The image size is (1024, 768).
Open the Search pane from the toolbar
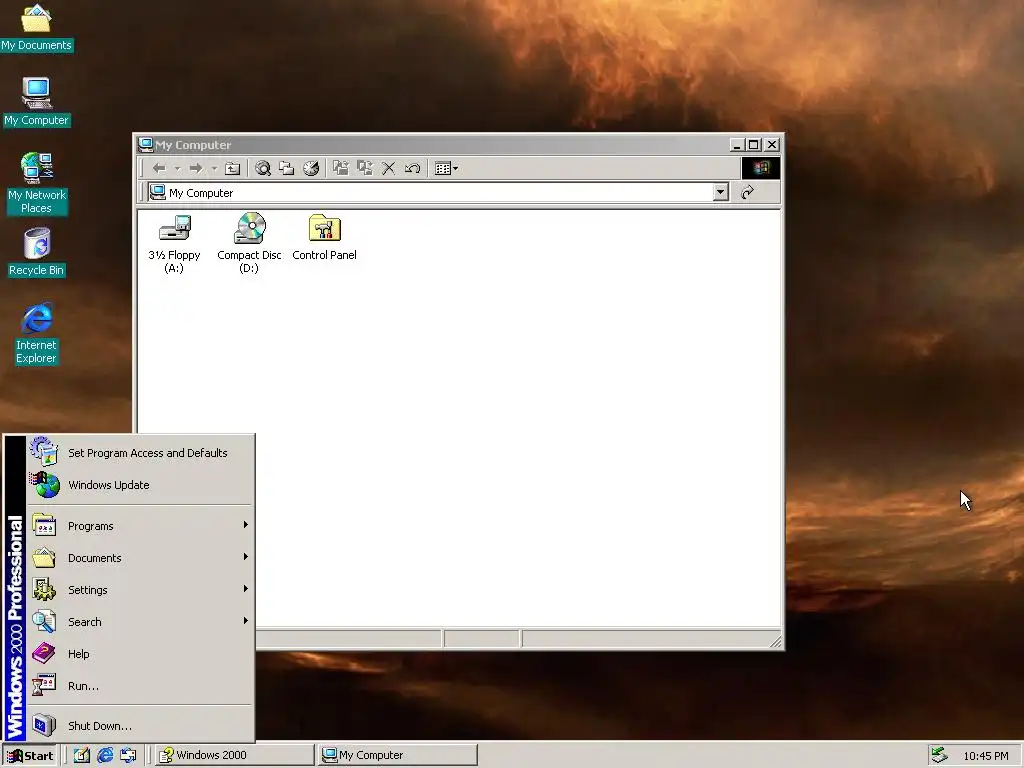263,168
